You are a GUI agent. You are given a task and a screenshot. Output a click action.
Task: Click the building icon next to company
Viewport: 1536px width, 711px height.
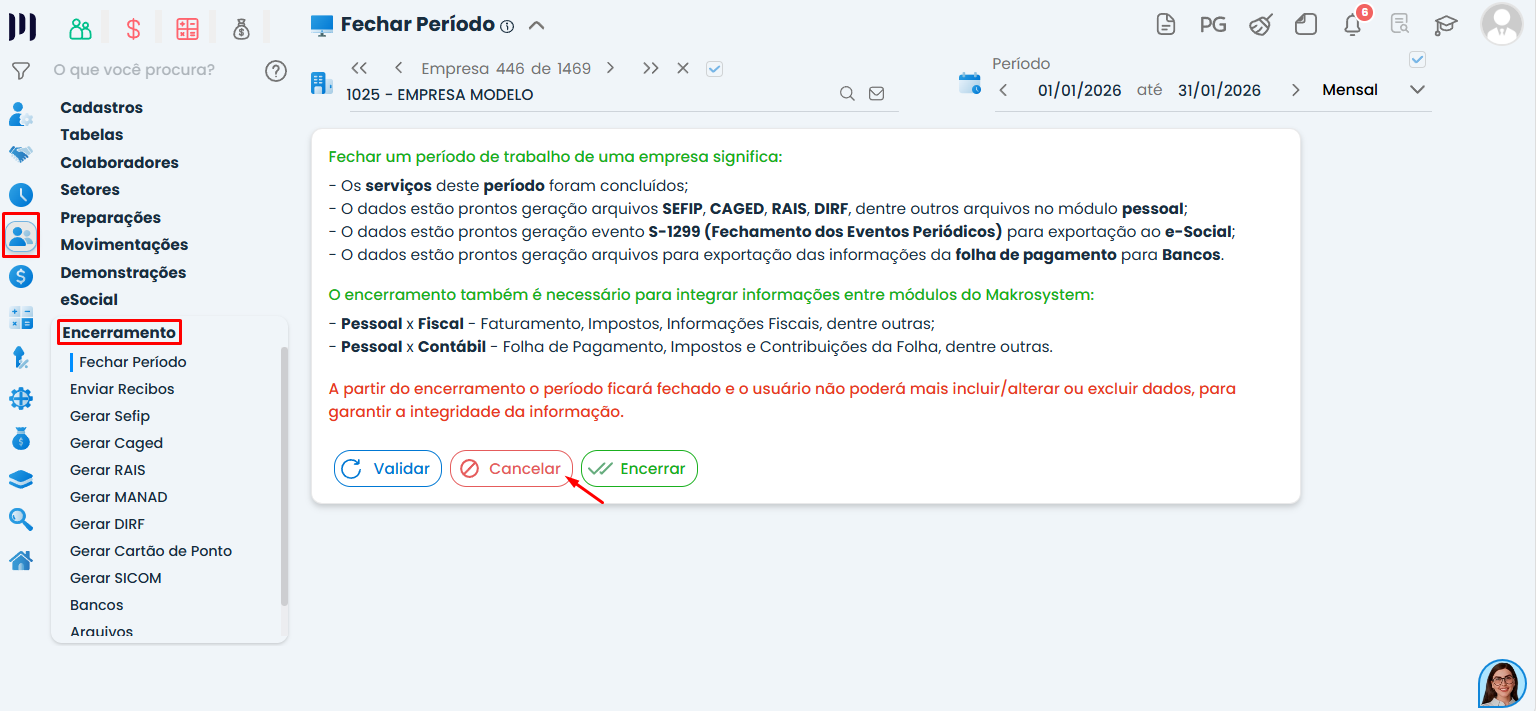(322, 83)
